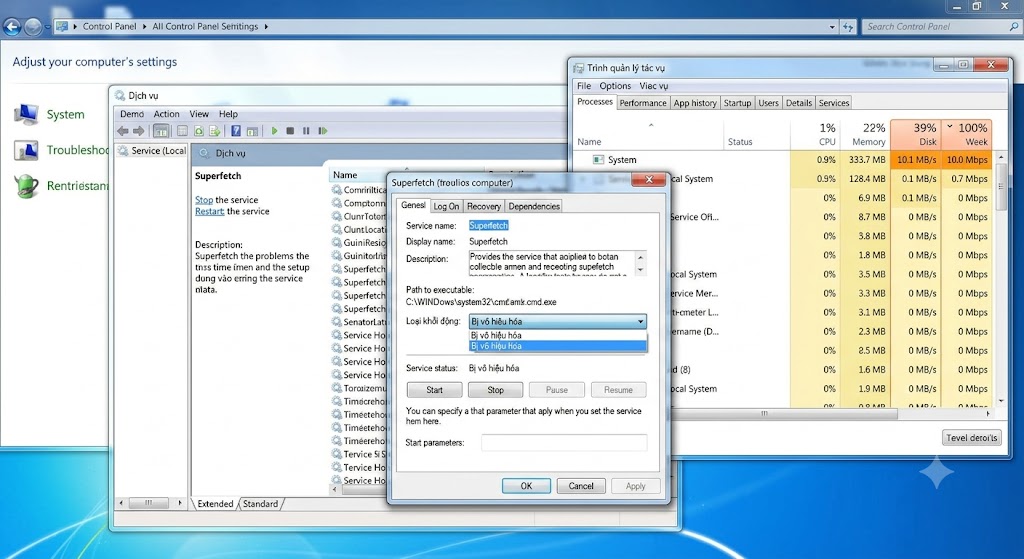Open the Details tab in Task Manager
The width and height of the screenshot is (1024, 559).
pyautogui.click(x=799, y=103)
